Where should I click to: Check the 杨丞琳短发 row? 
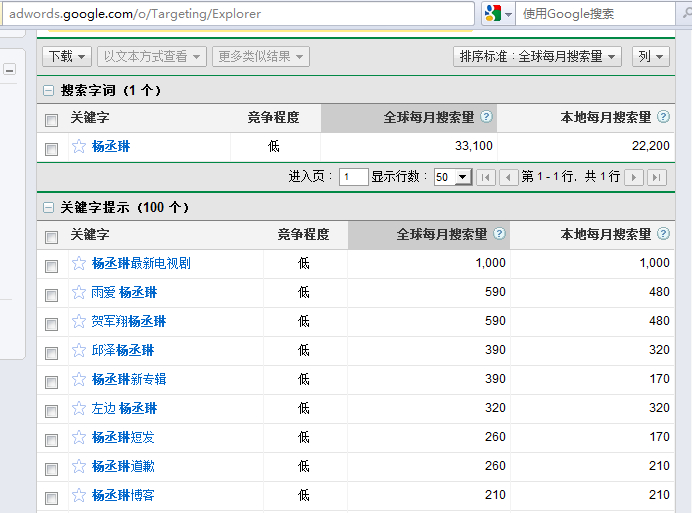click(52, 440)
